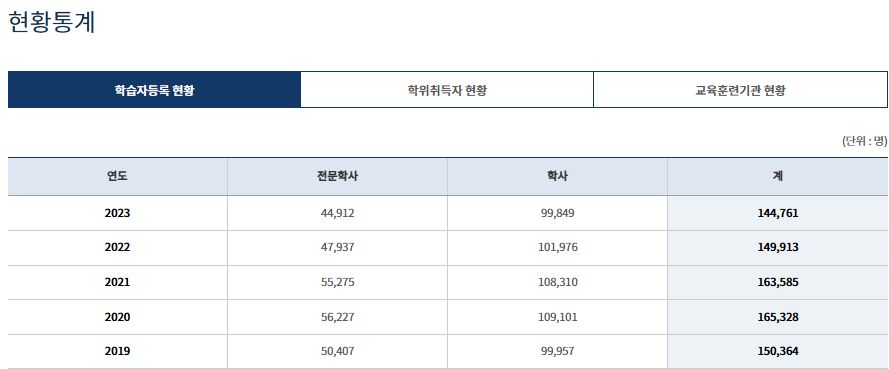Select the 교육훈련기관 현황 tab
889x369 pixels.
pos(740,90)
